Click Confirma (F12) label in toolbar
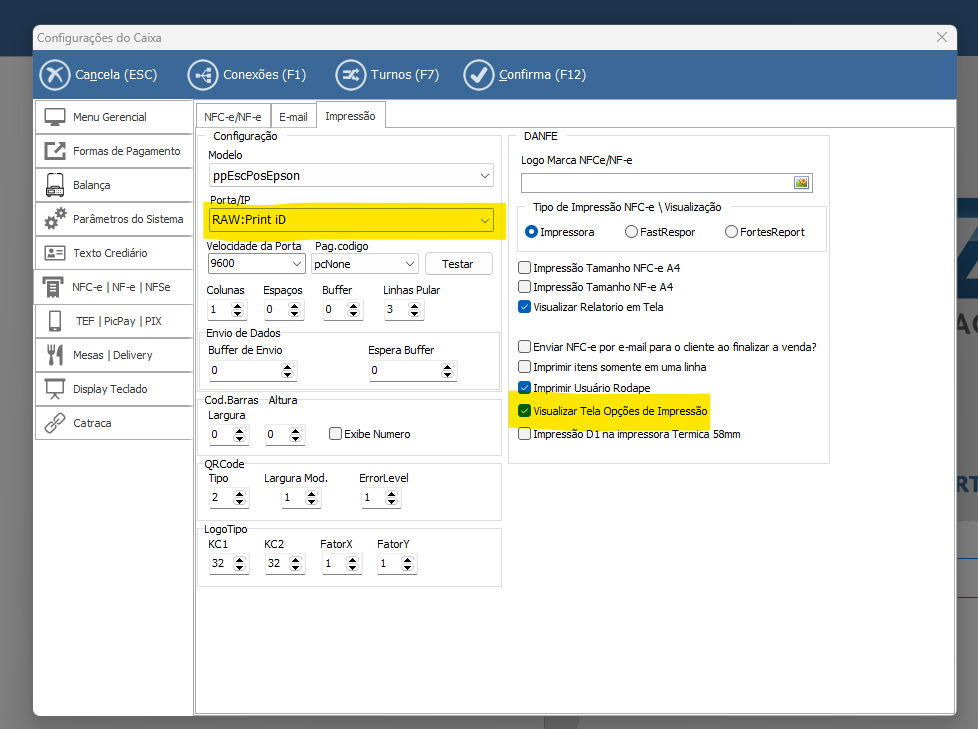Screen dimensions: 978x729 click(x=542, y=75)
